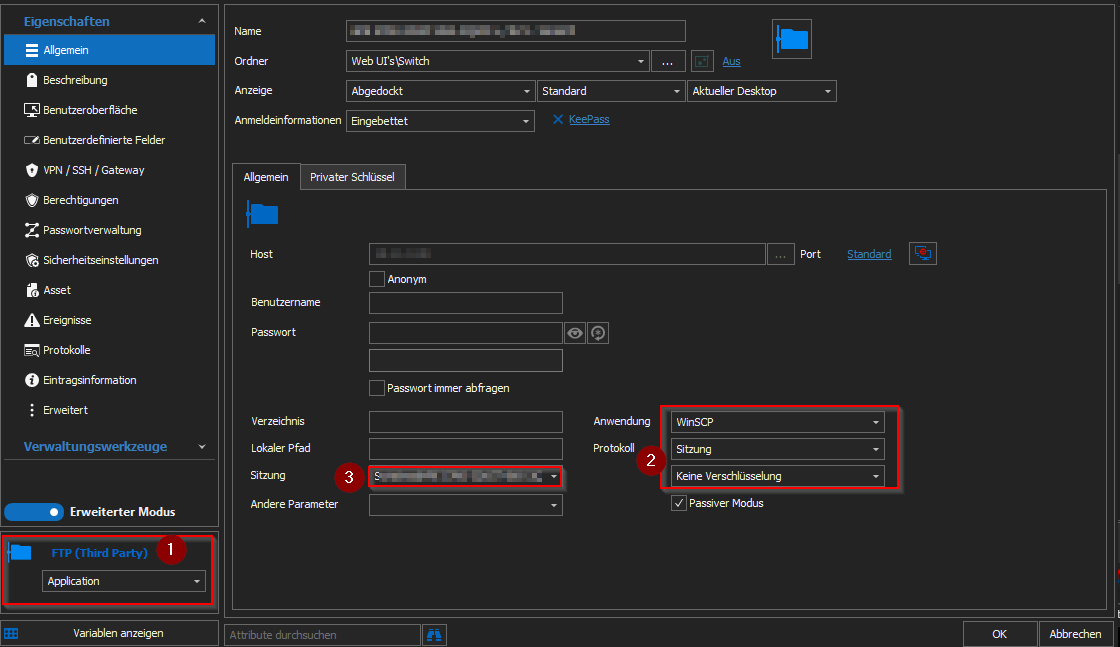Click the Attribute durchsuchen search field
Viewport: 1120px width, 647px height.
[x=322, y=635]
